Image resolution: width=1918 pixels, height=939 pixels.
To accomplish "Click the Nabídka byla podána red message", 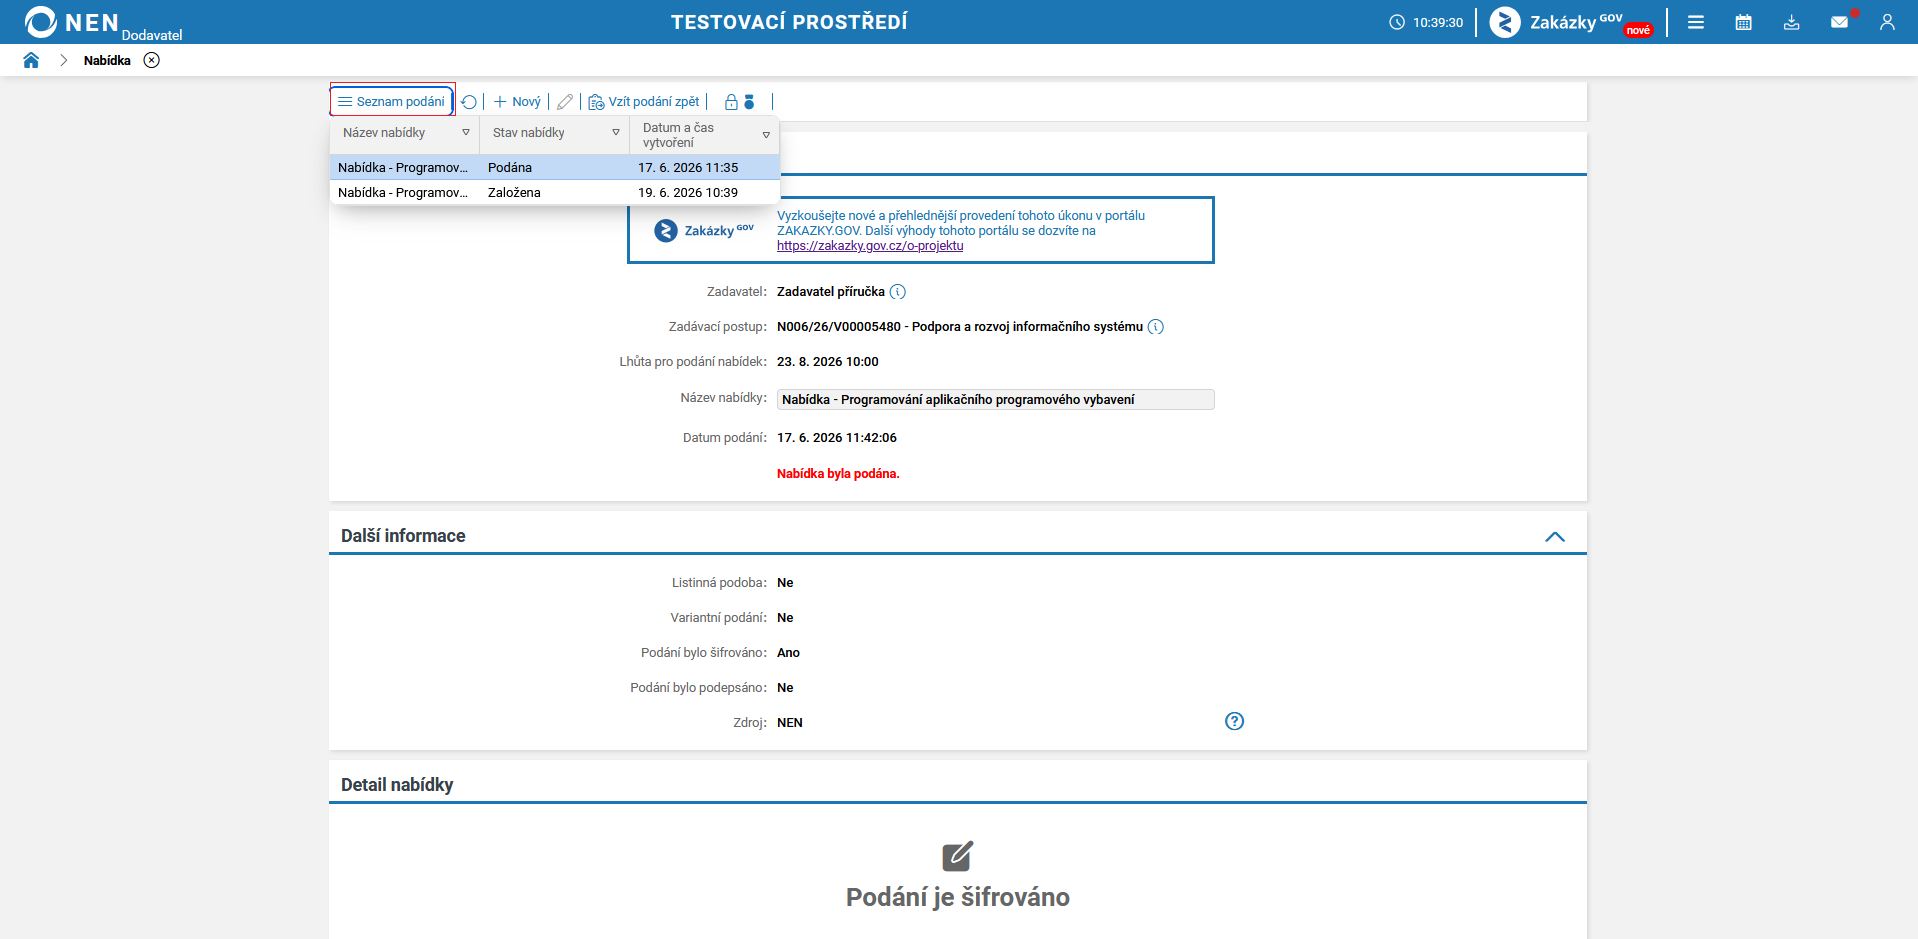I will (x=838, y=474).
